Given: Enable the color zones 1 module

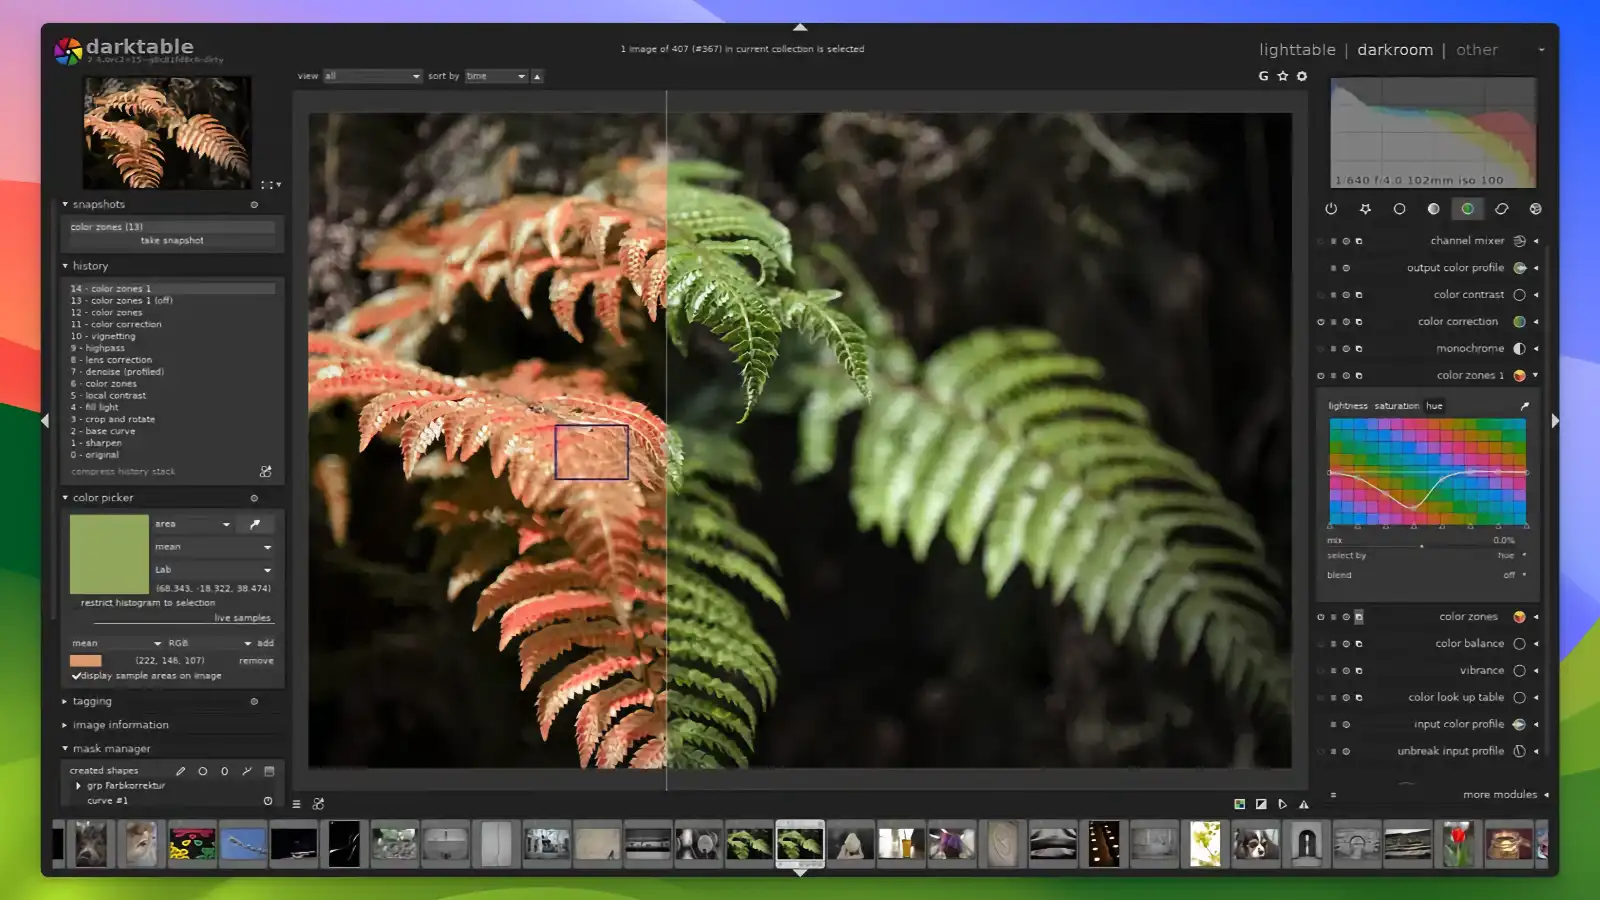Looking at the screenshot, I should click(x=1320, y=375).
